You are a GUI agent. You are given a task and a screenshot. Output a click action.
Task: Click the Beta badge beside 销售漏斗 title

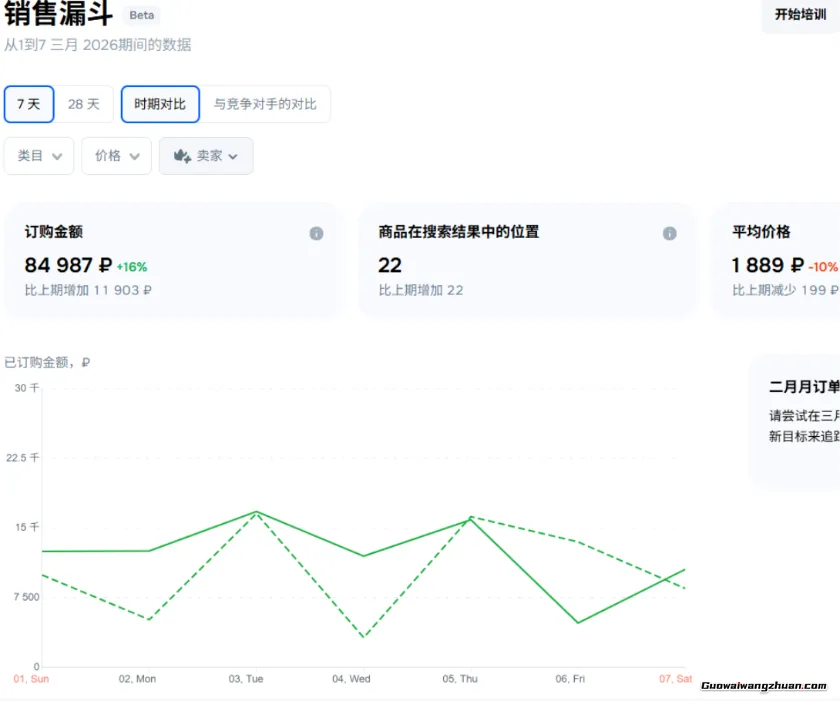pyautogui.click(x=141, y=15)
